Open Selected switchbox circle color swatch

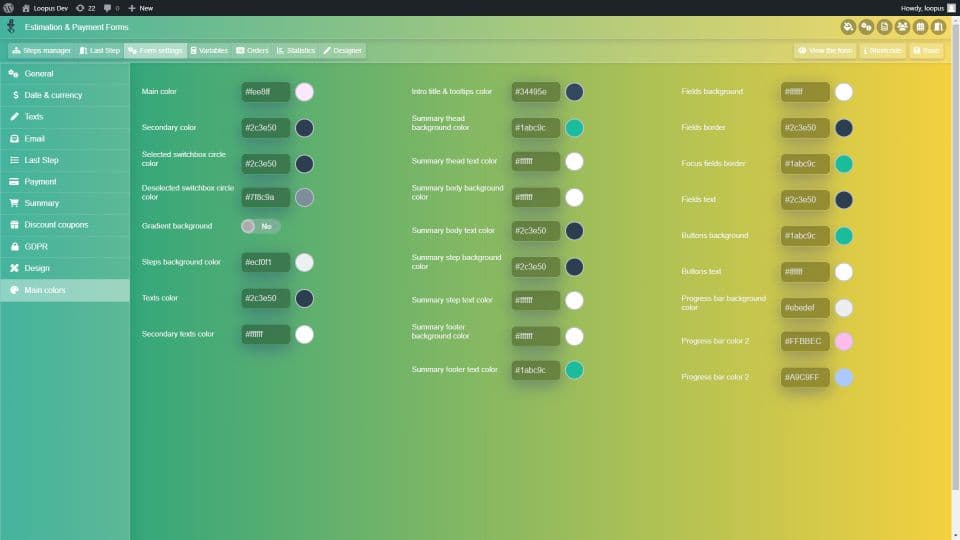tap(304, 163)
